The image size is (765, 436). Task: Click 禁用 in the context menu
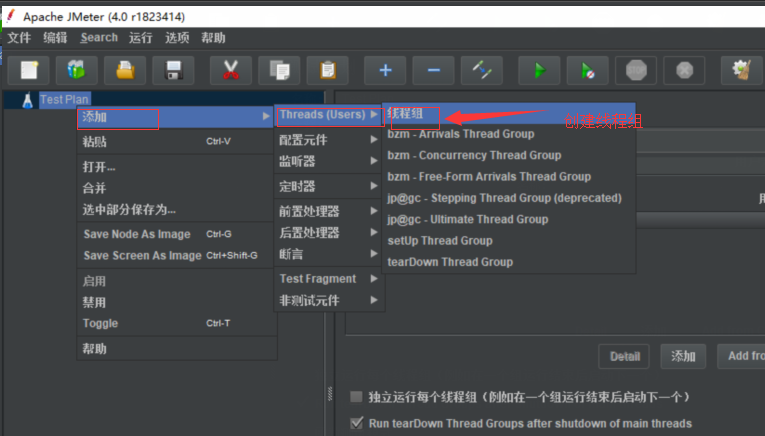point(176,302)
